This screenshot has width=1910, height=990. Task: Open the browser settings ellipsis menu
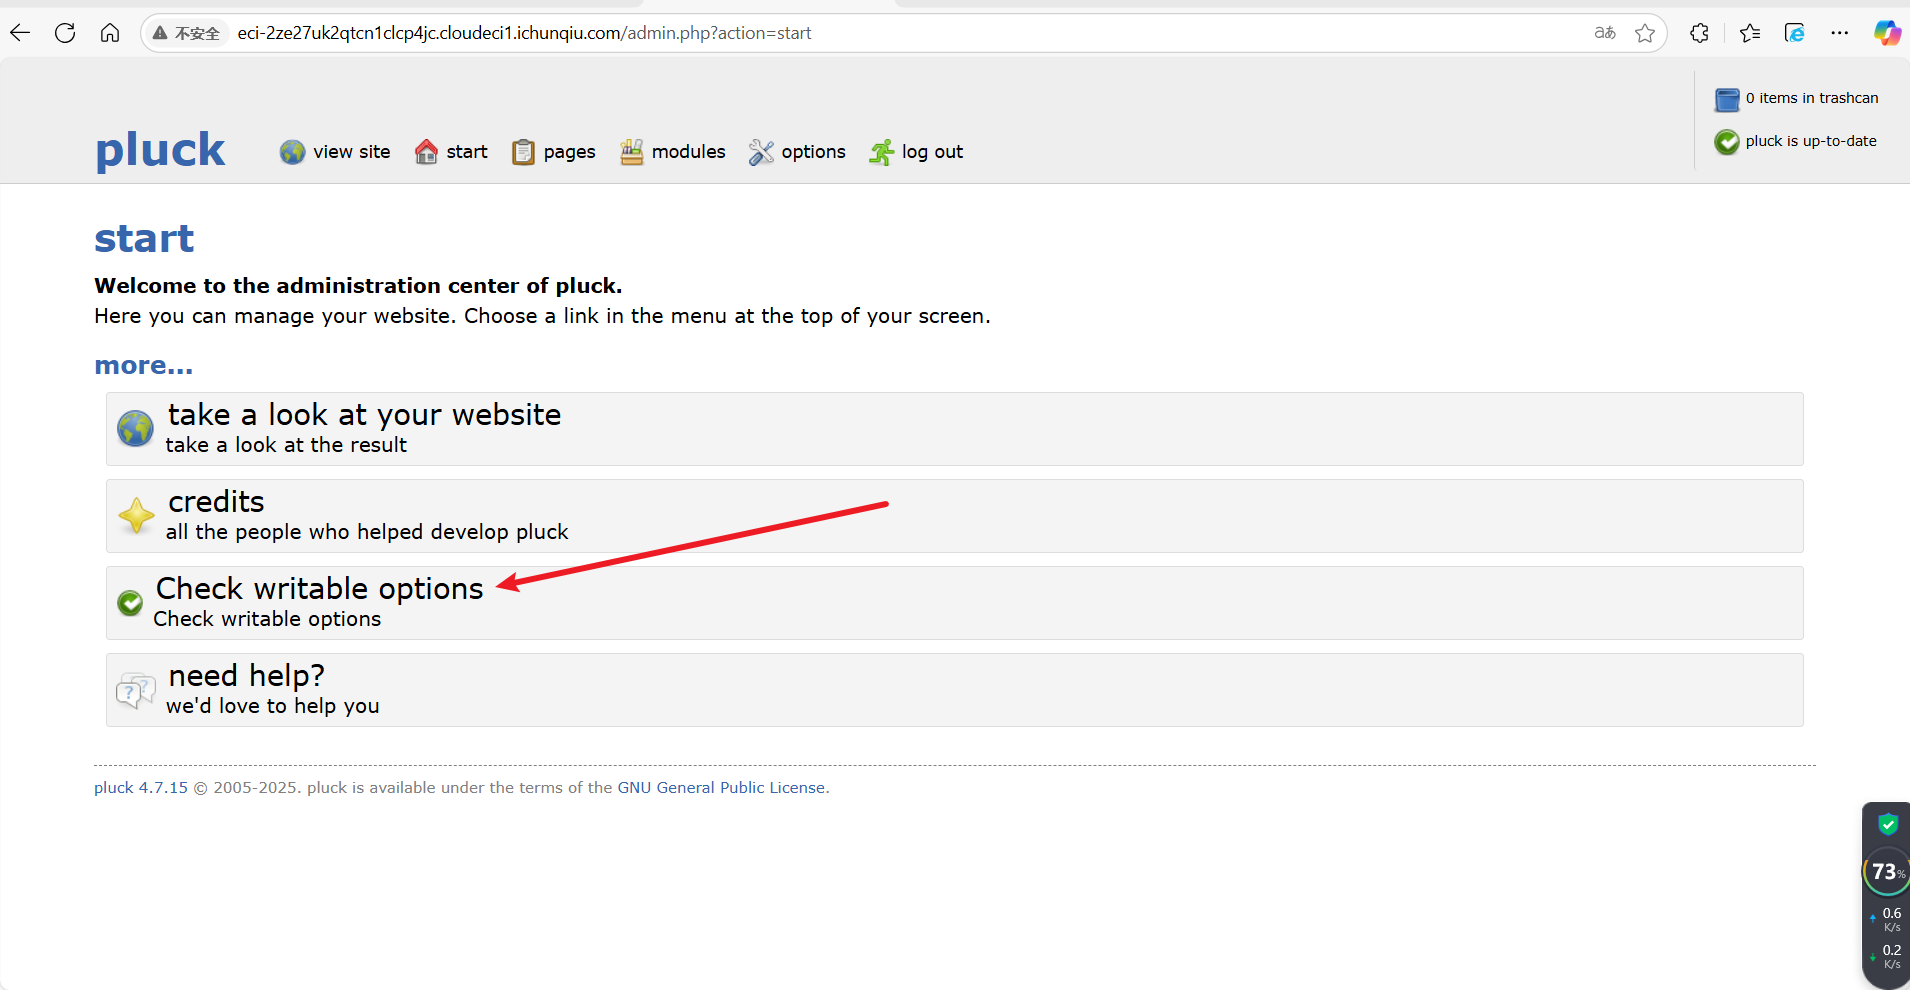(1840, 33)
